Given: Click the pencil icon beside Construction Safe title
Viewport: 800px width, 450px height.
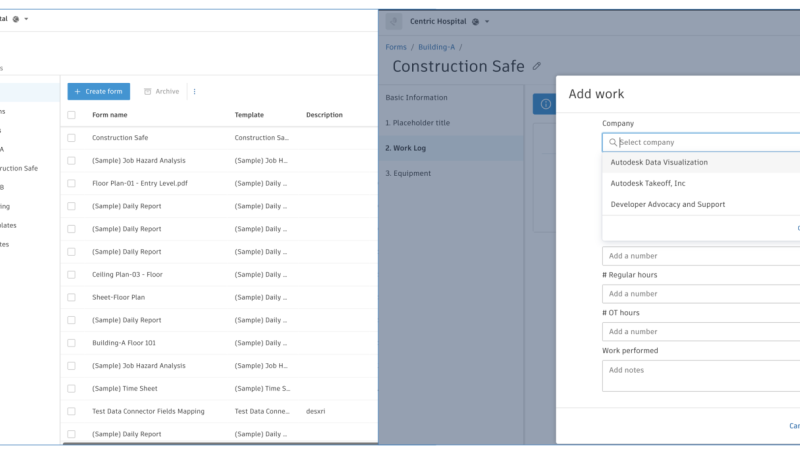Looking at the screenshot, I should pos(537,66).
